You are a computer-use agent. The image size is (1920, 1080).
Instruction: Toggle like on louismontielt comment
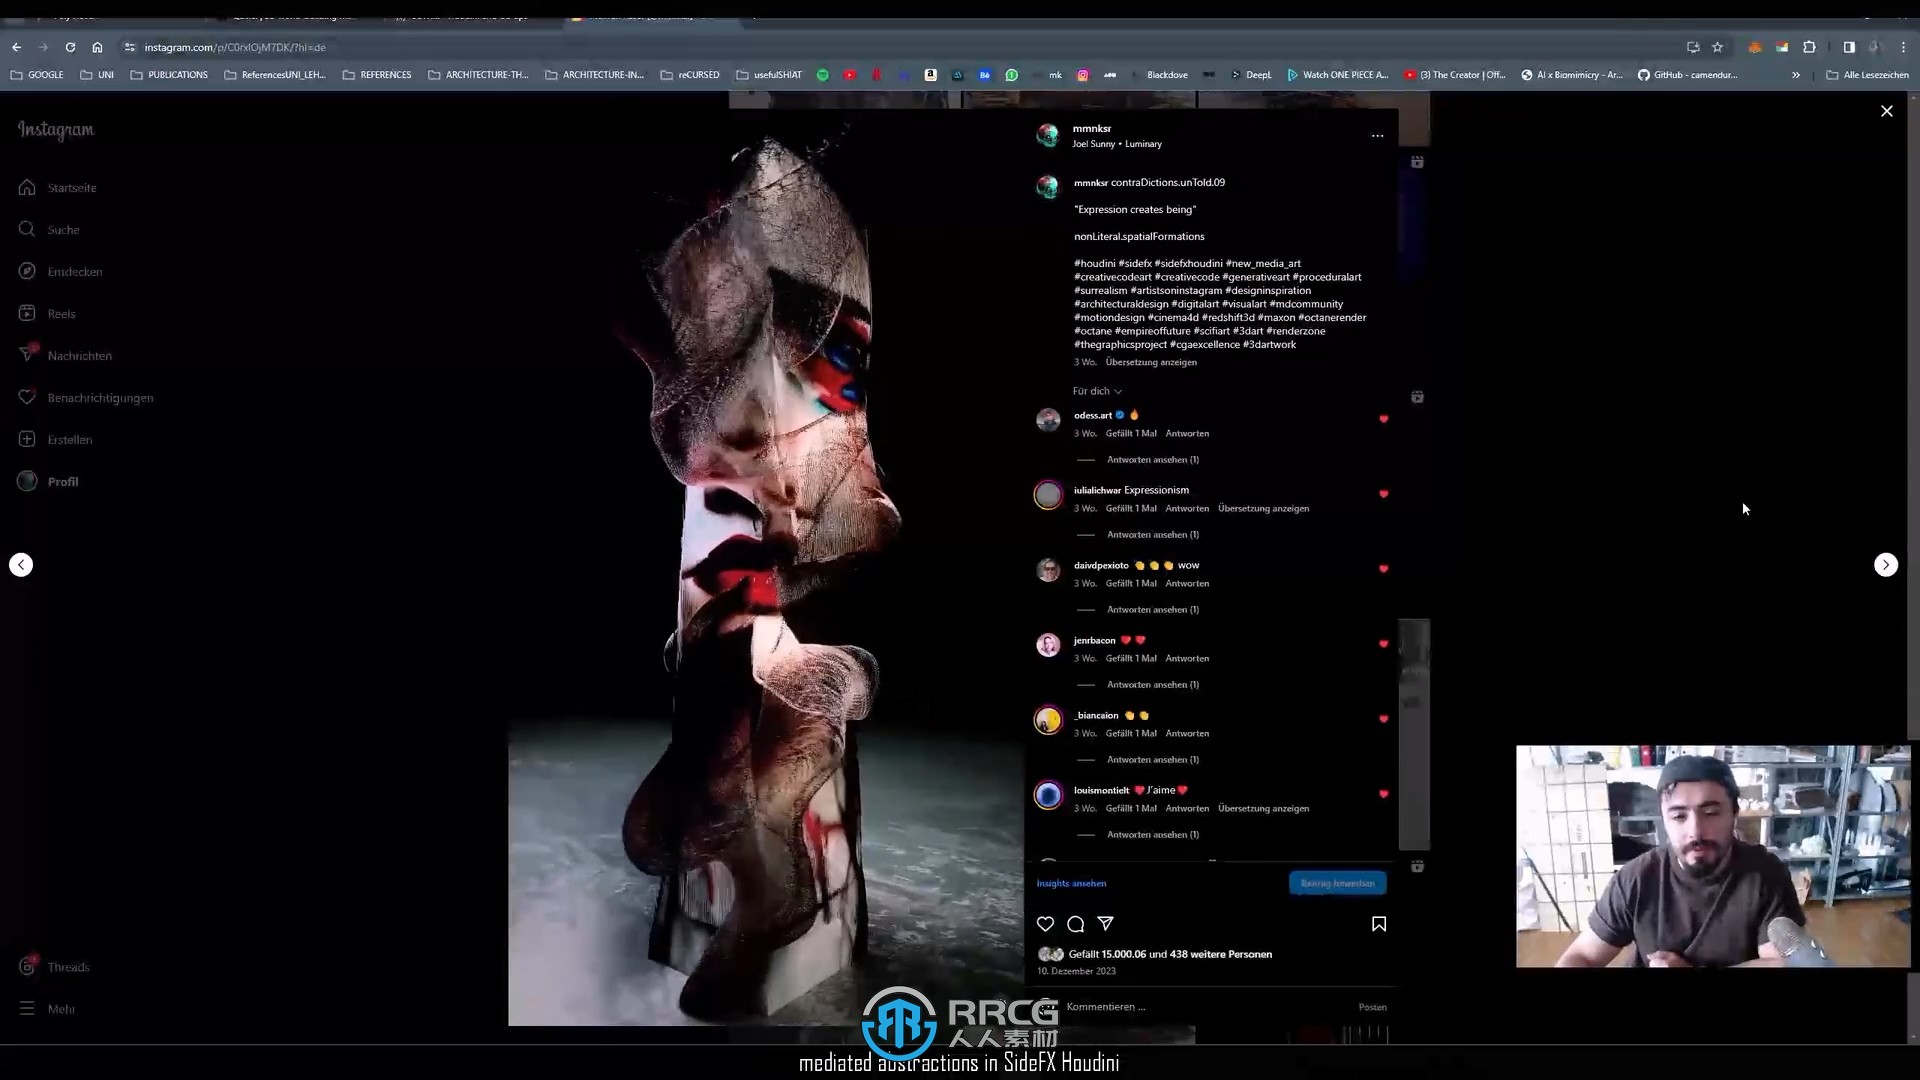1383,794
